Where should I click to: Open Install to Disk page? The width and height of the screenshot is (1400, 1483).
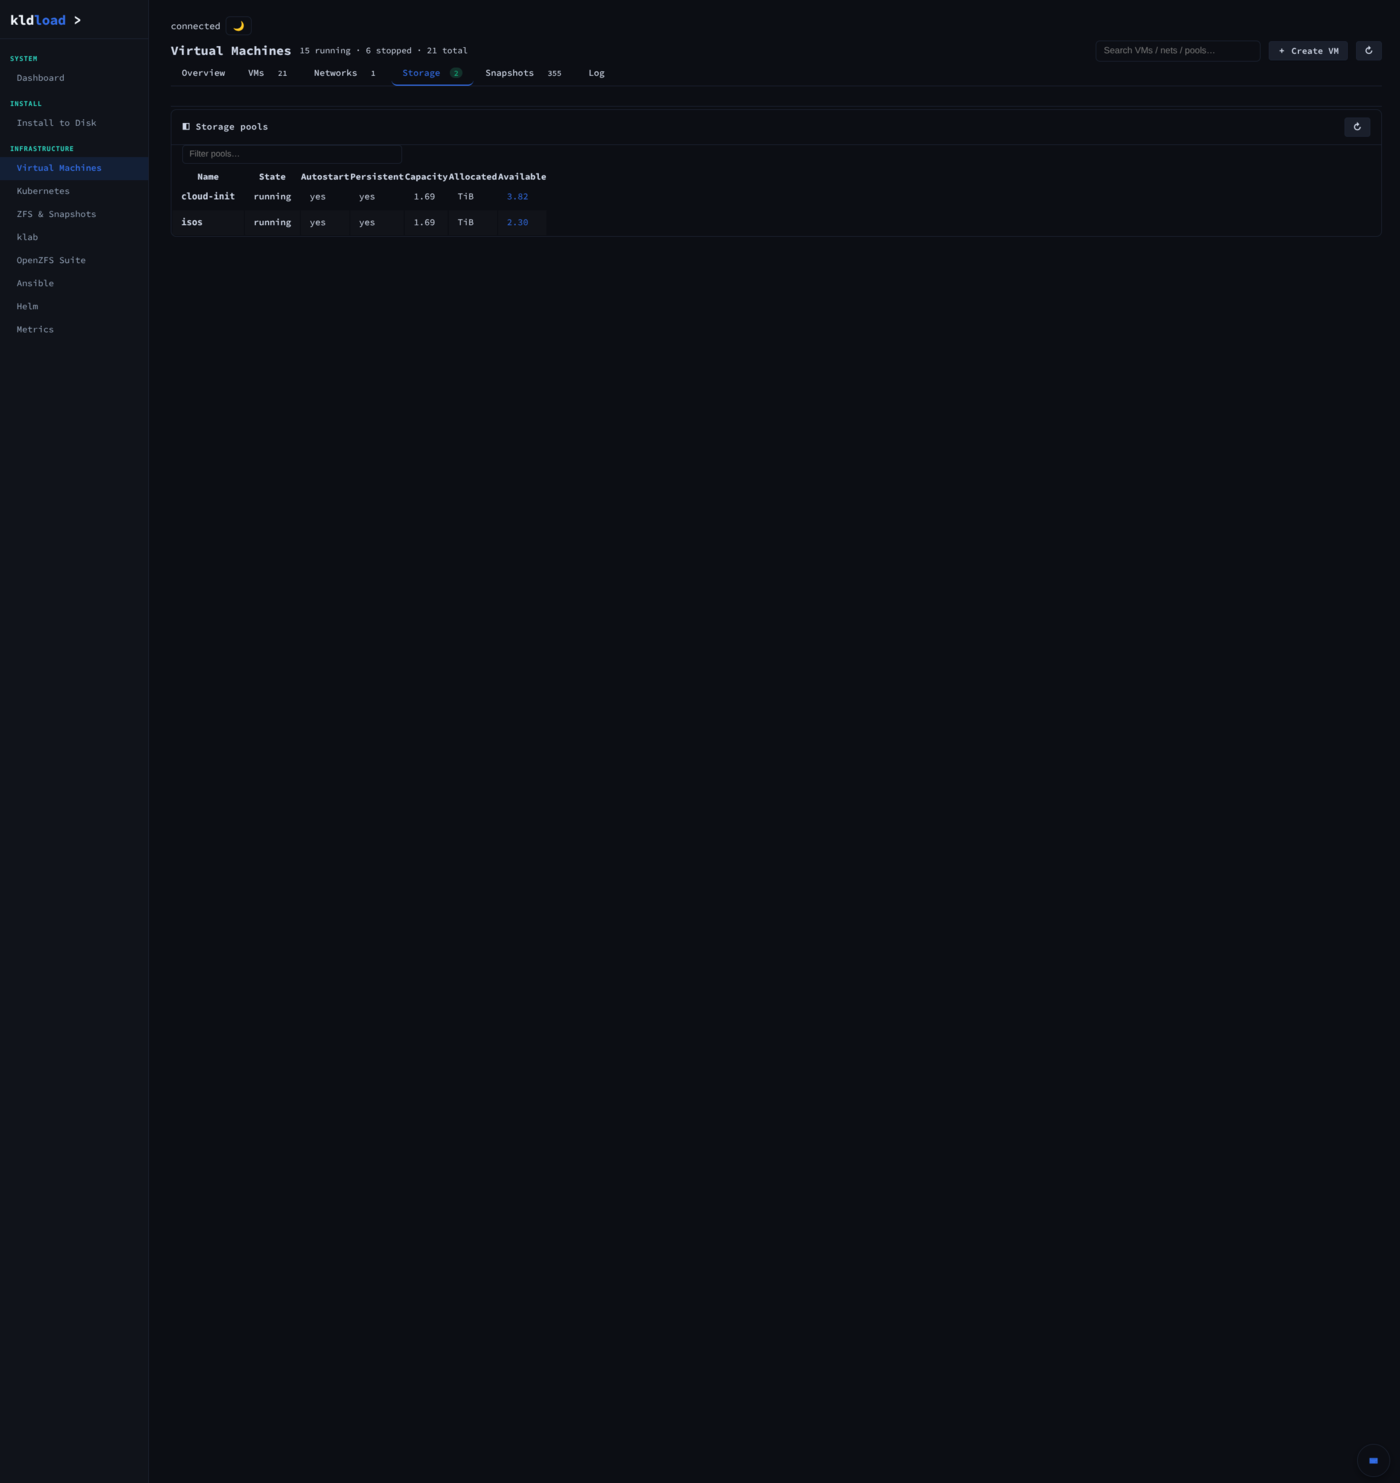tap(74, 123)
